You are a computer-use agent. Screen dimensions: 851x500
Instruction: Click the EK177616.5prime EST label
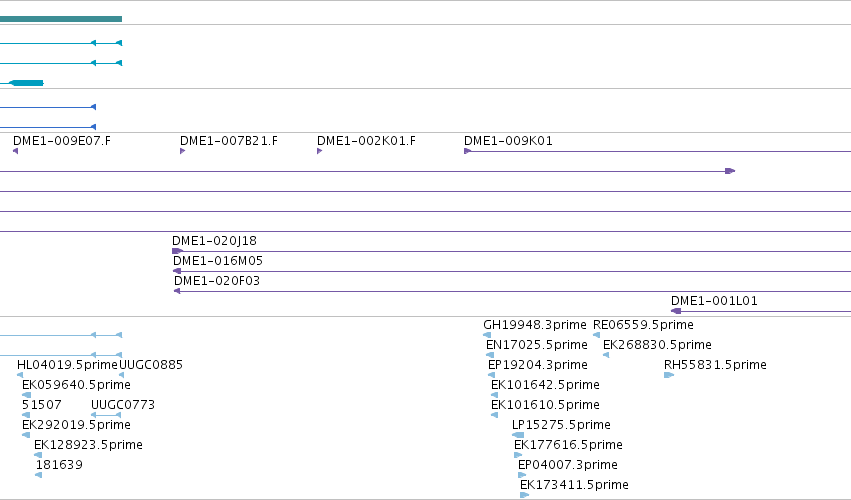pyautogui.click(x=568, y=445)
